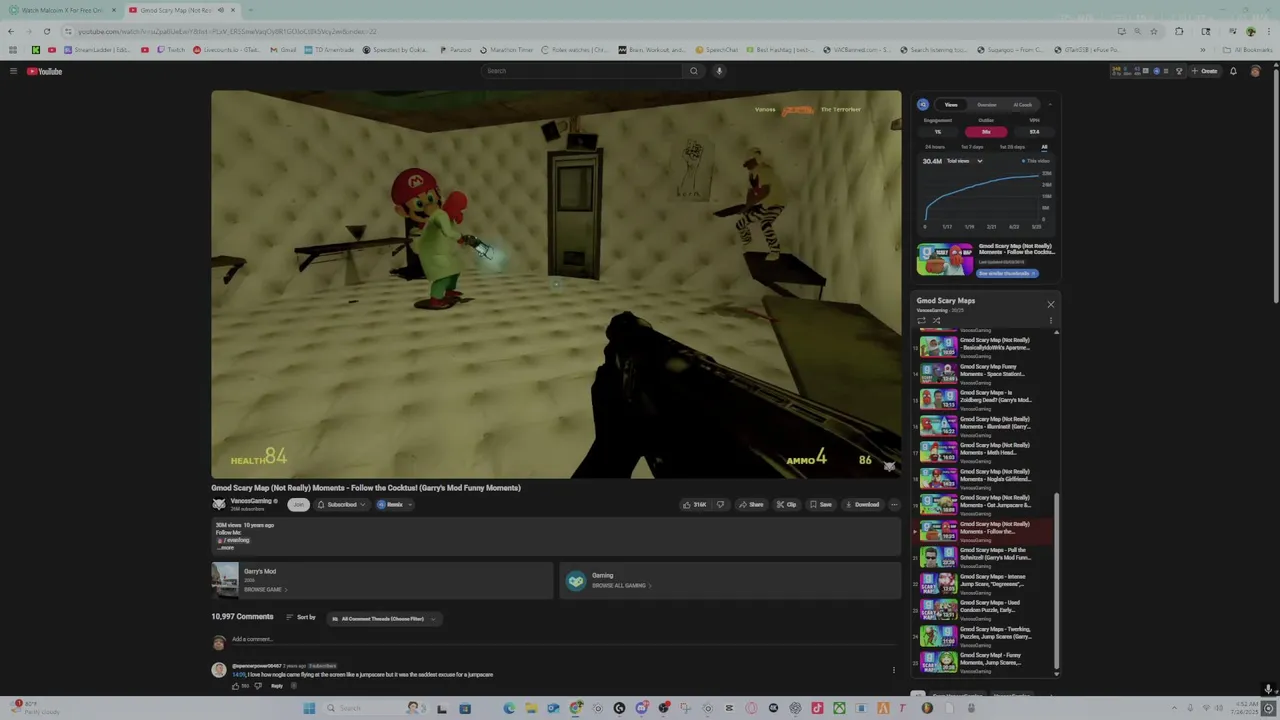Open the account avatar menu
Screen dimensions: 1280x720
(1255, 71)
